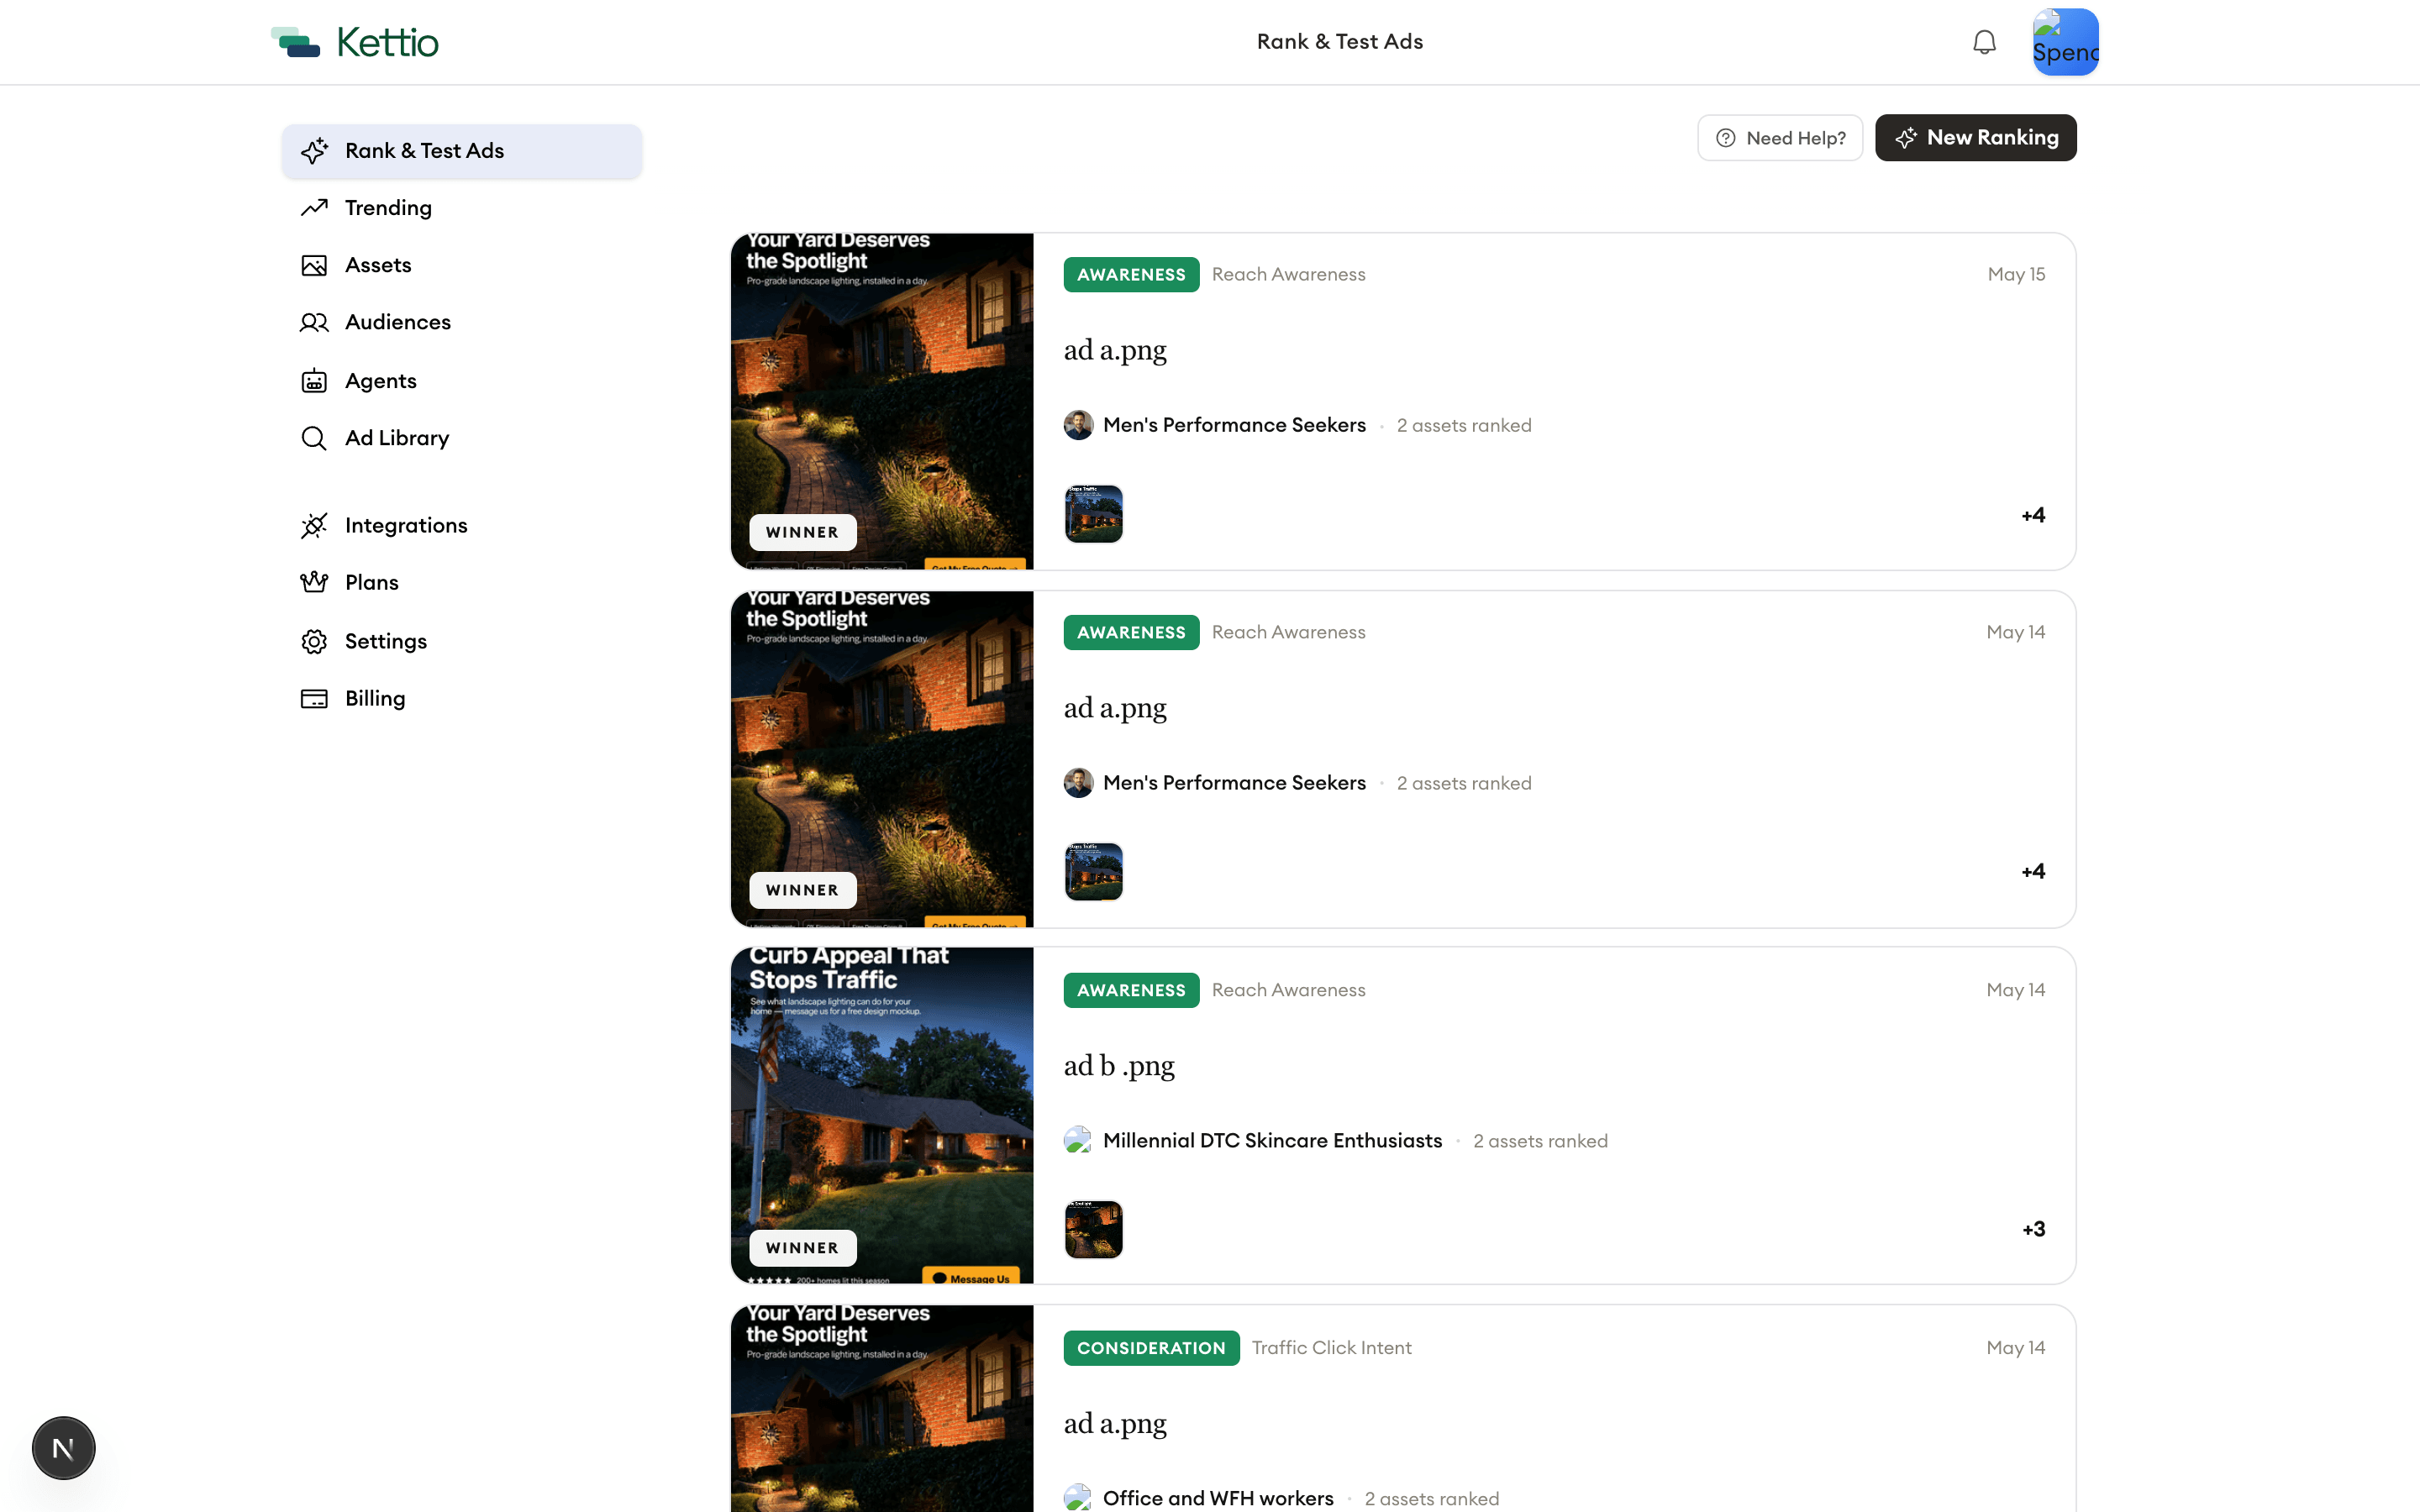Open the Curb Appeal winner ad image
The image size is (2420, 1512).
pos(882,1116)
